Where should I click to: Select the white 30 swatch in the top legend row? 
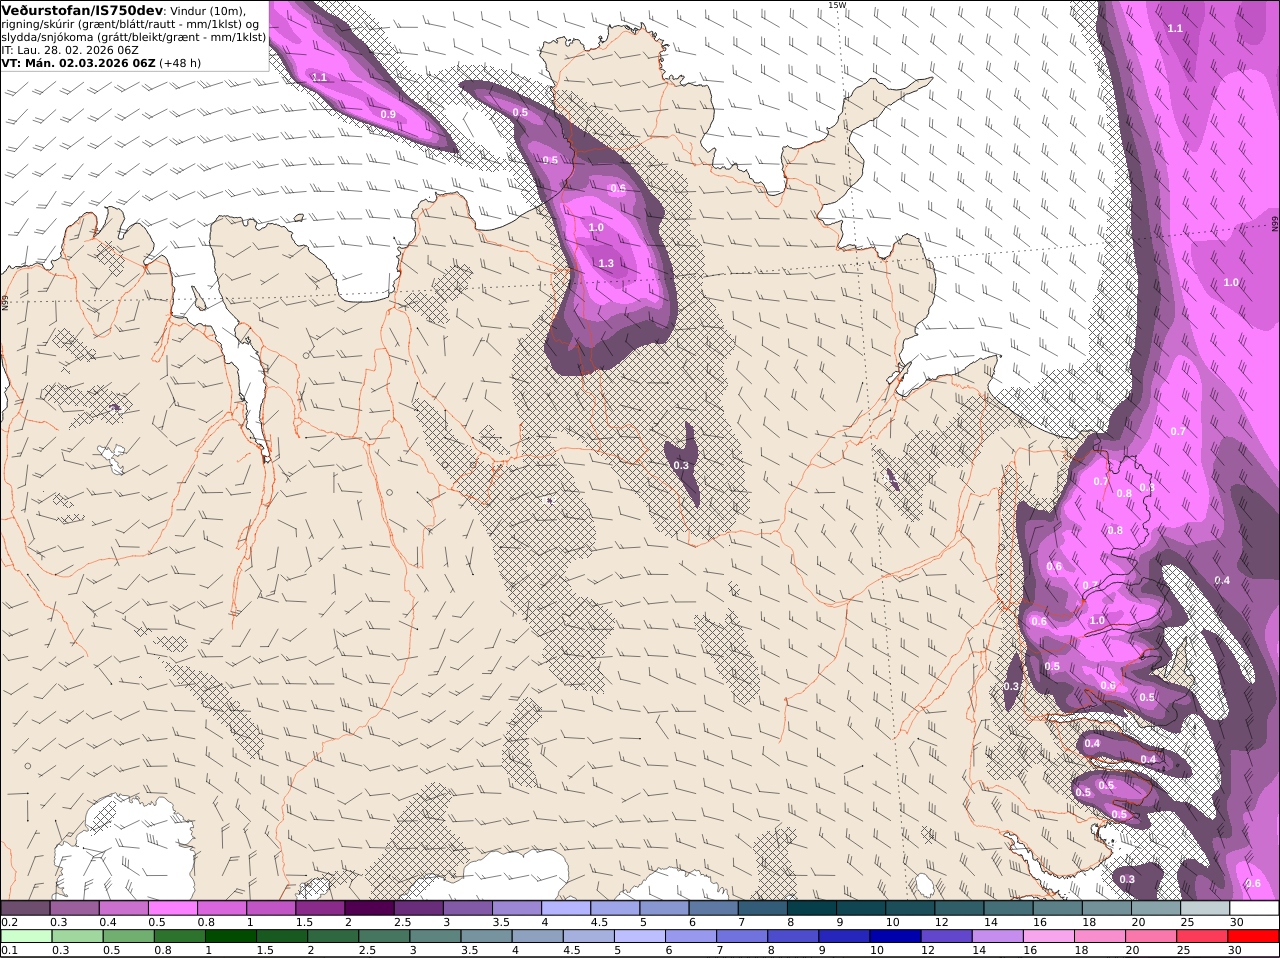coord(1255,908)
